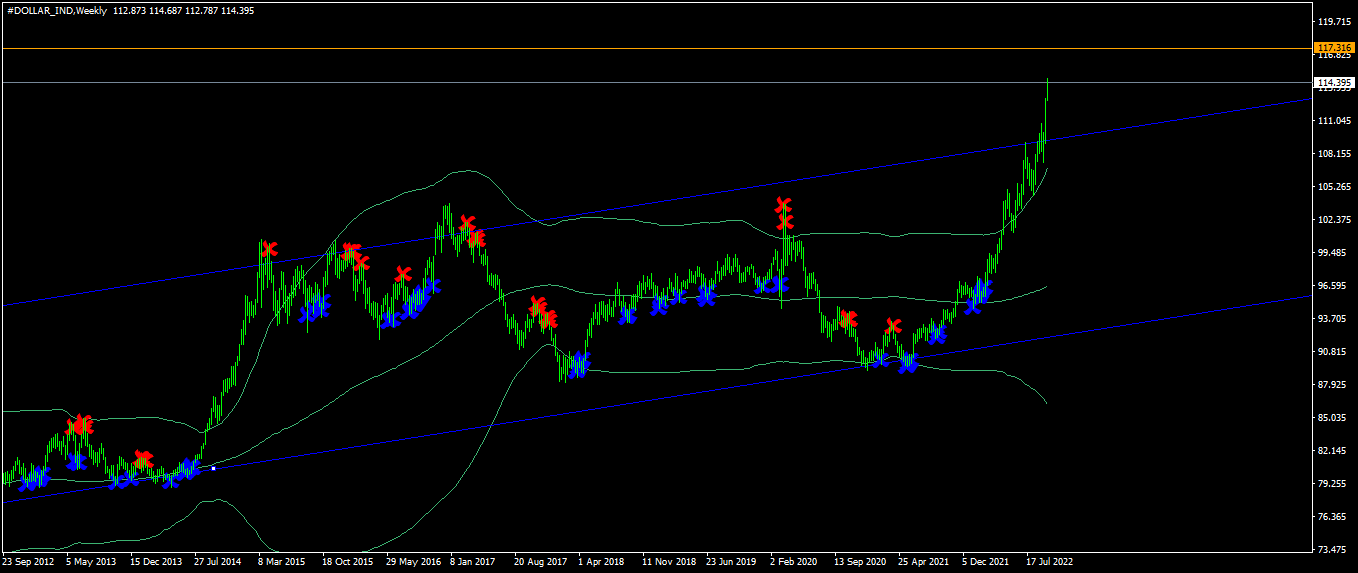Click the 73.475 value on the price scale
Image resolution: width=1358 pixels, height=573 pixels.
pos(1335,550)
